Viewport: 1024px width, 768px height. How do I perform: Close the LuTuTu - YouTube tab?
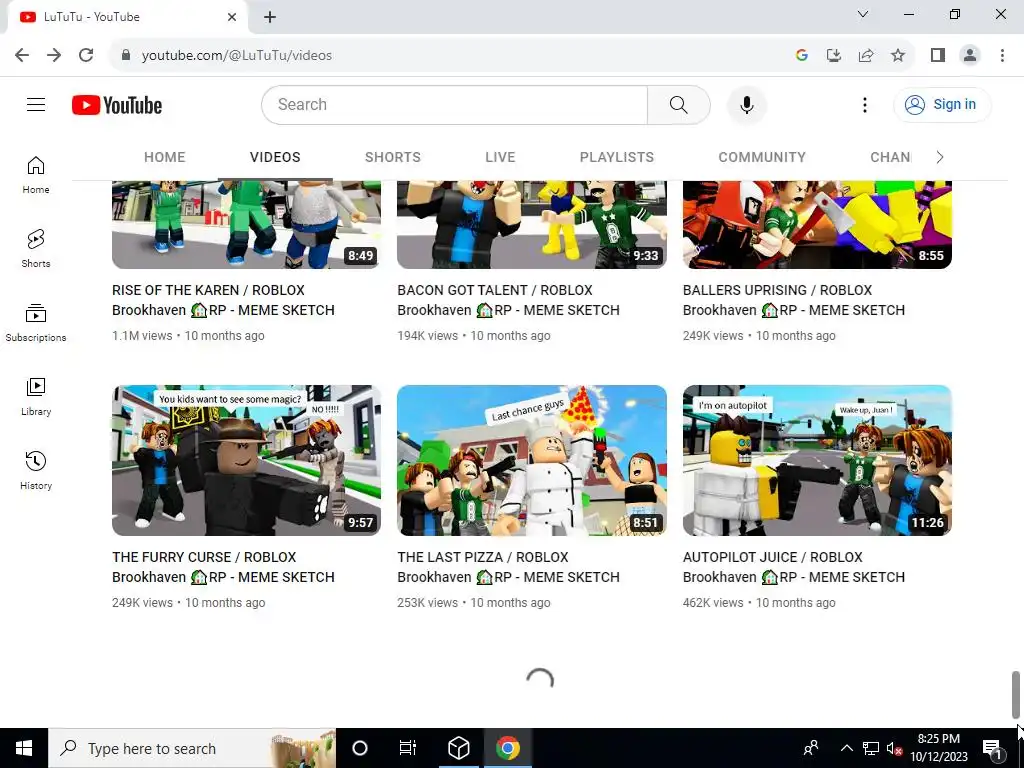click(232, 17)
